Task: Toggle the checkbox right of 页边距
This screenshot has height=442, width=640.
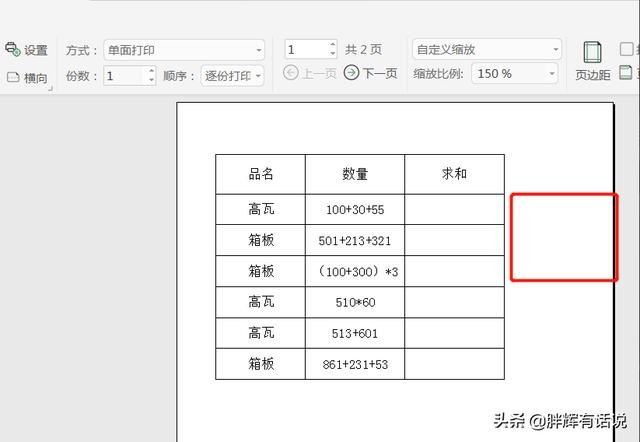Action: click(626, 48)
